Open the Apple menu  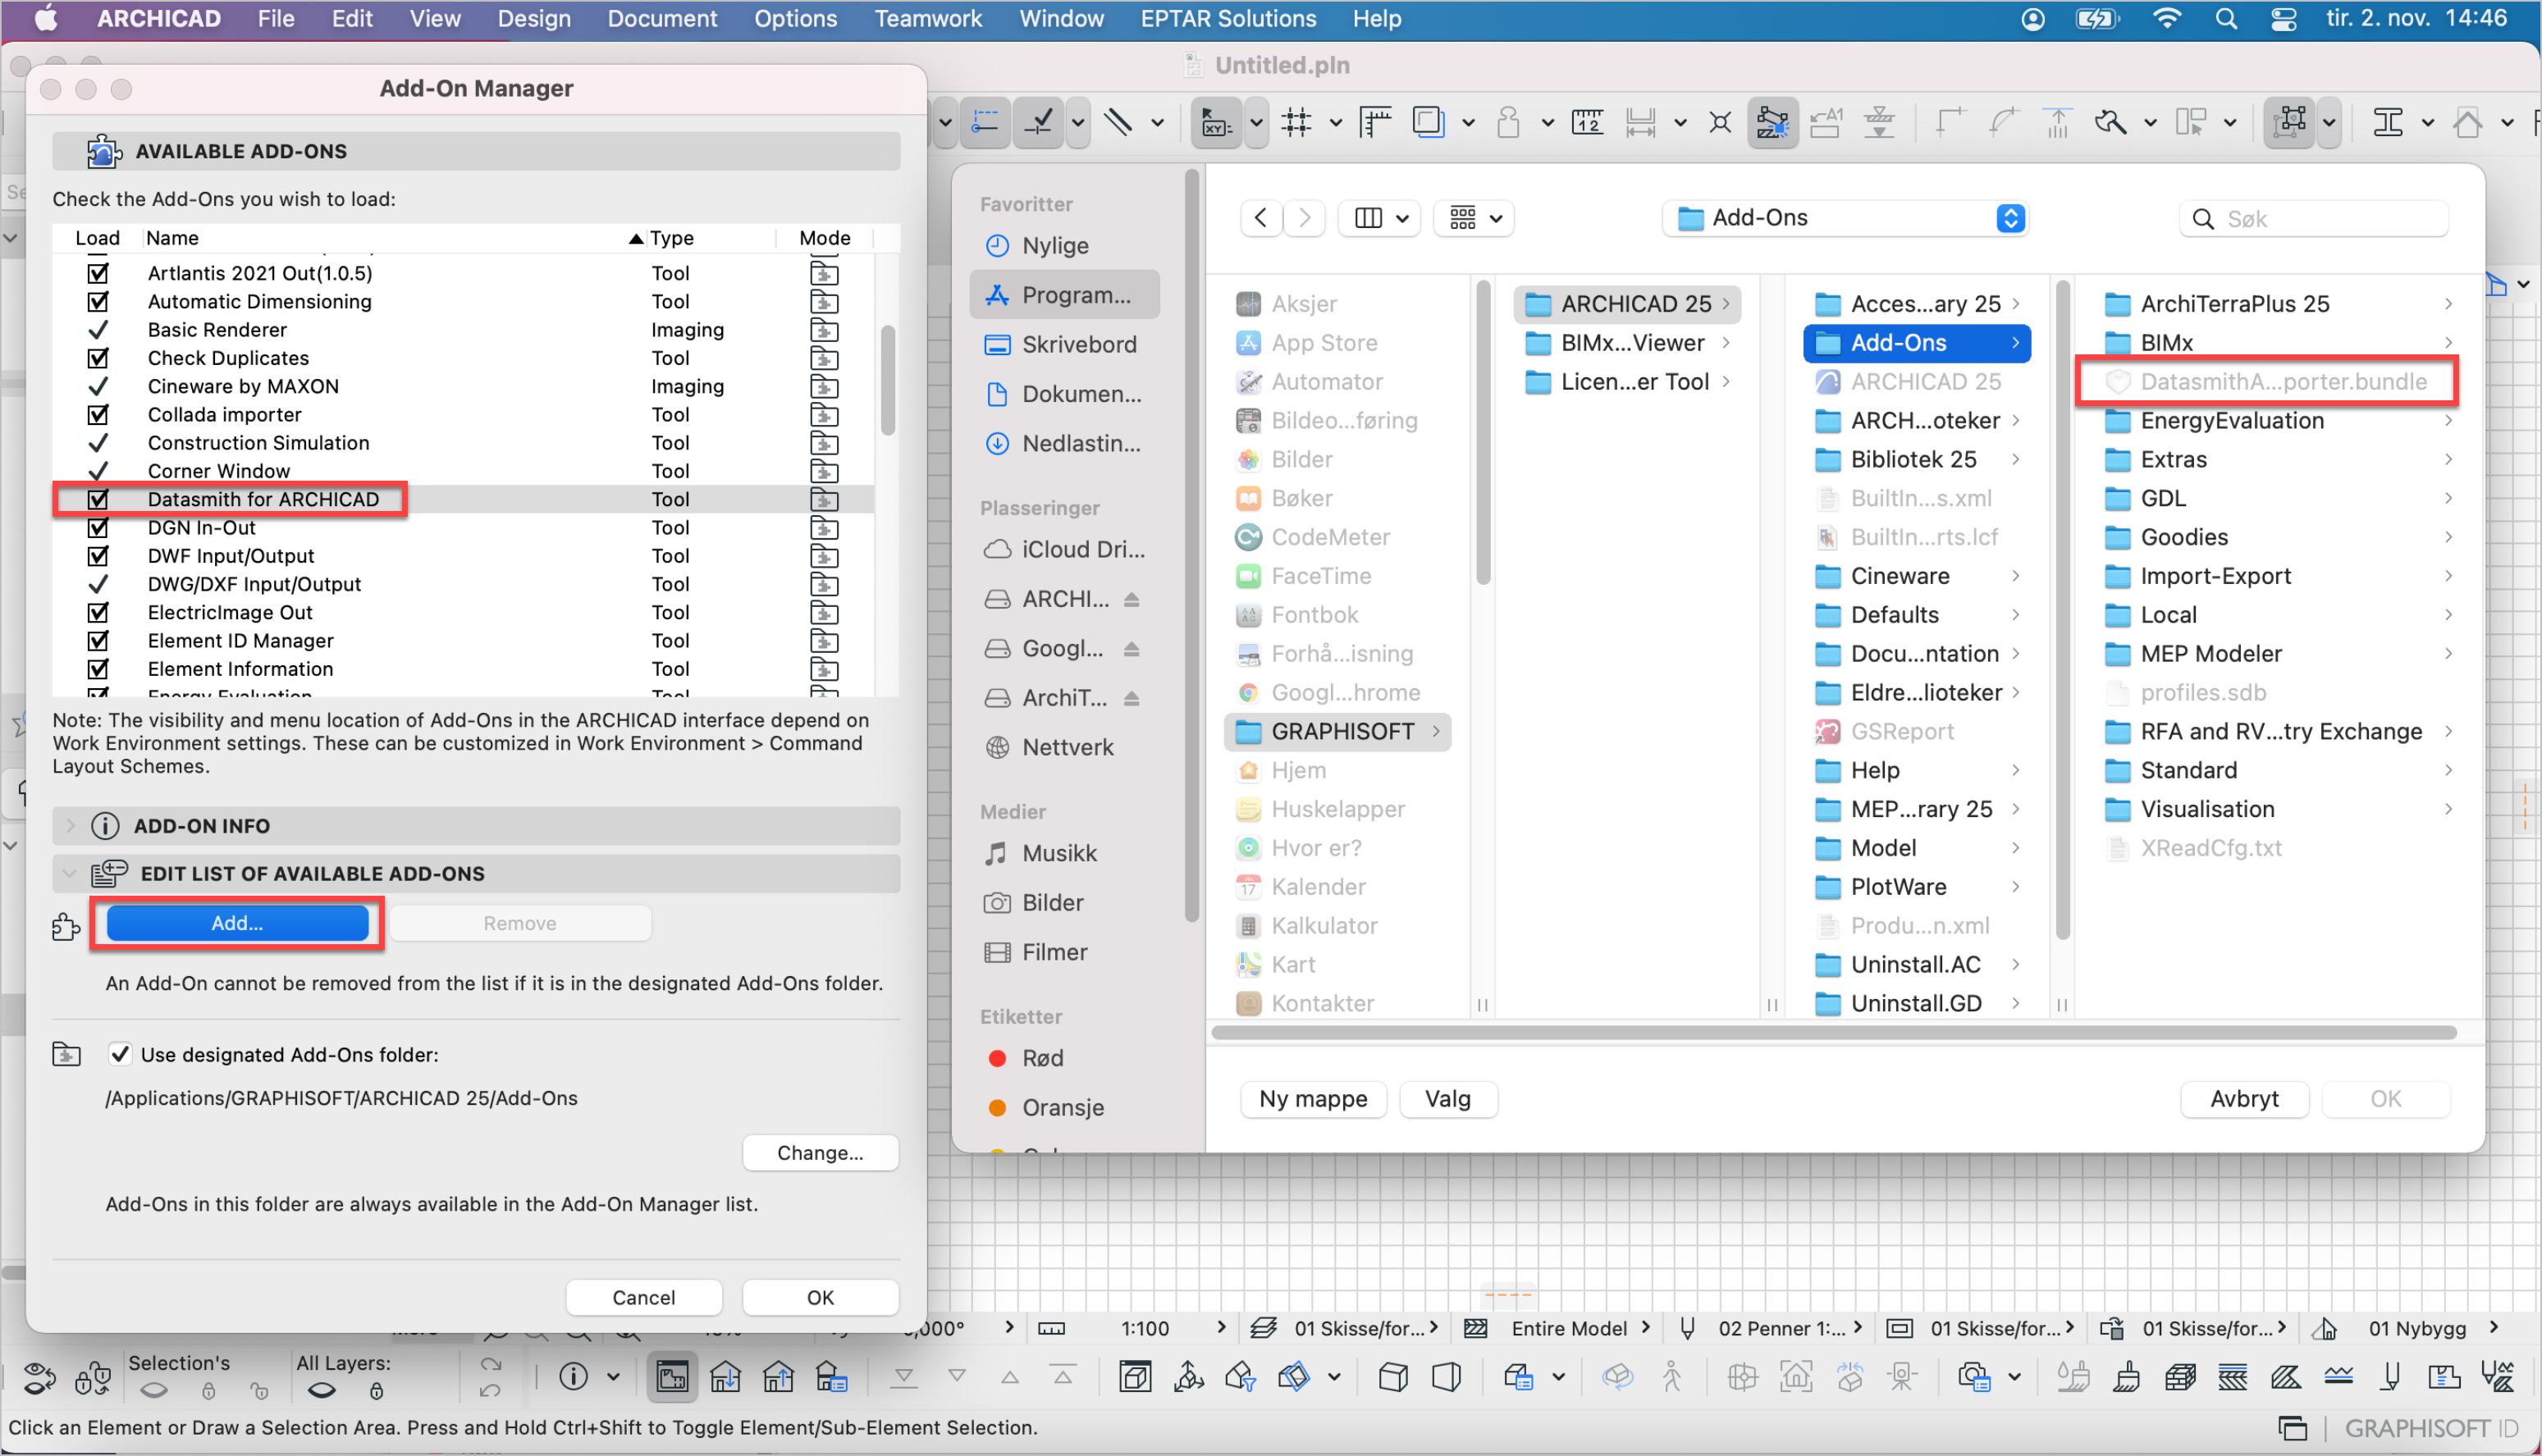pos(46,19)
